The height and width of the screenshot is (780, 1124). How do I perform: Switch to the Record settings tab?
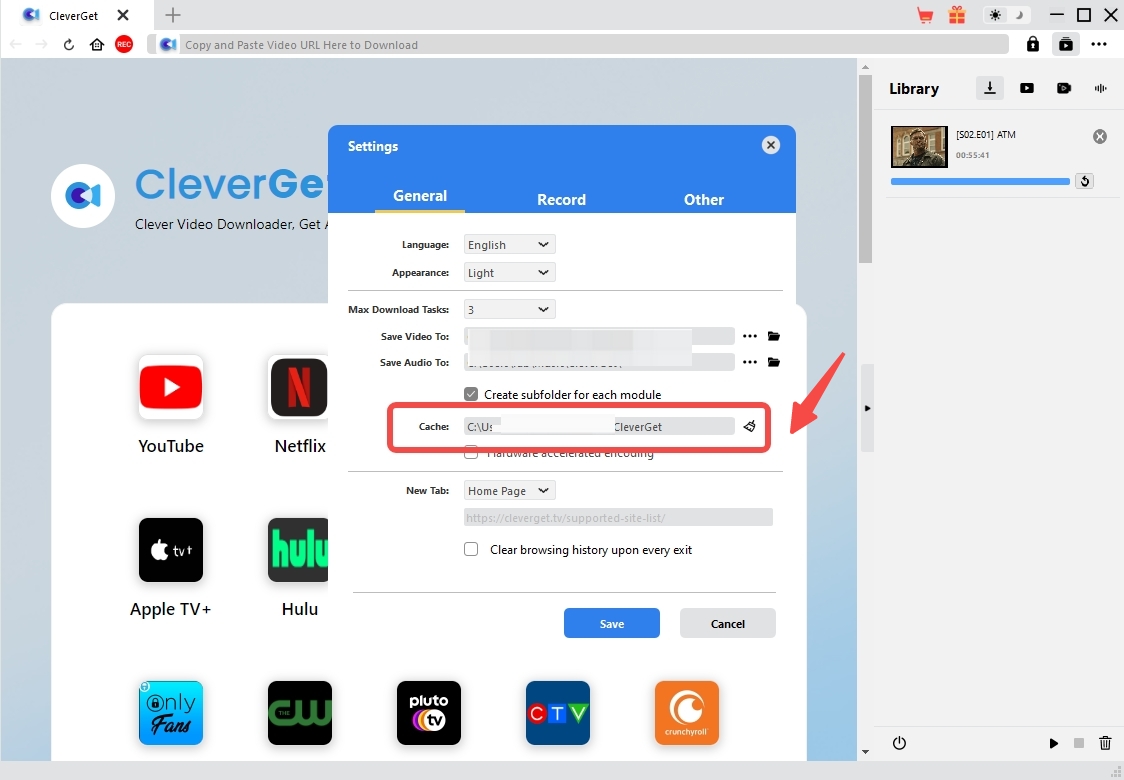561,200
